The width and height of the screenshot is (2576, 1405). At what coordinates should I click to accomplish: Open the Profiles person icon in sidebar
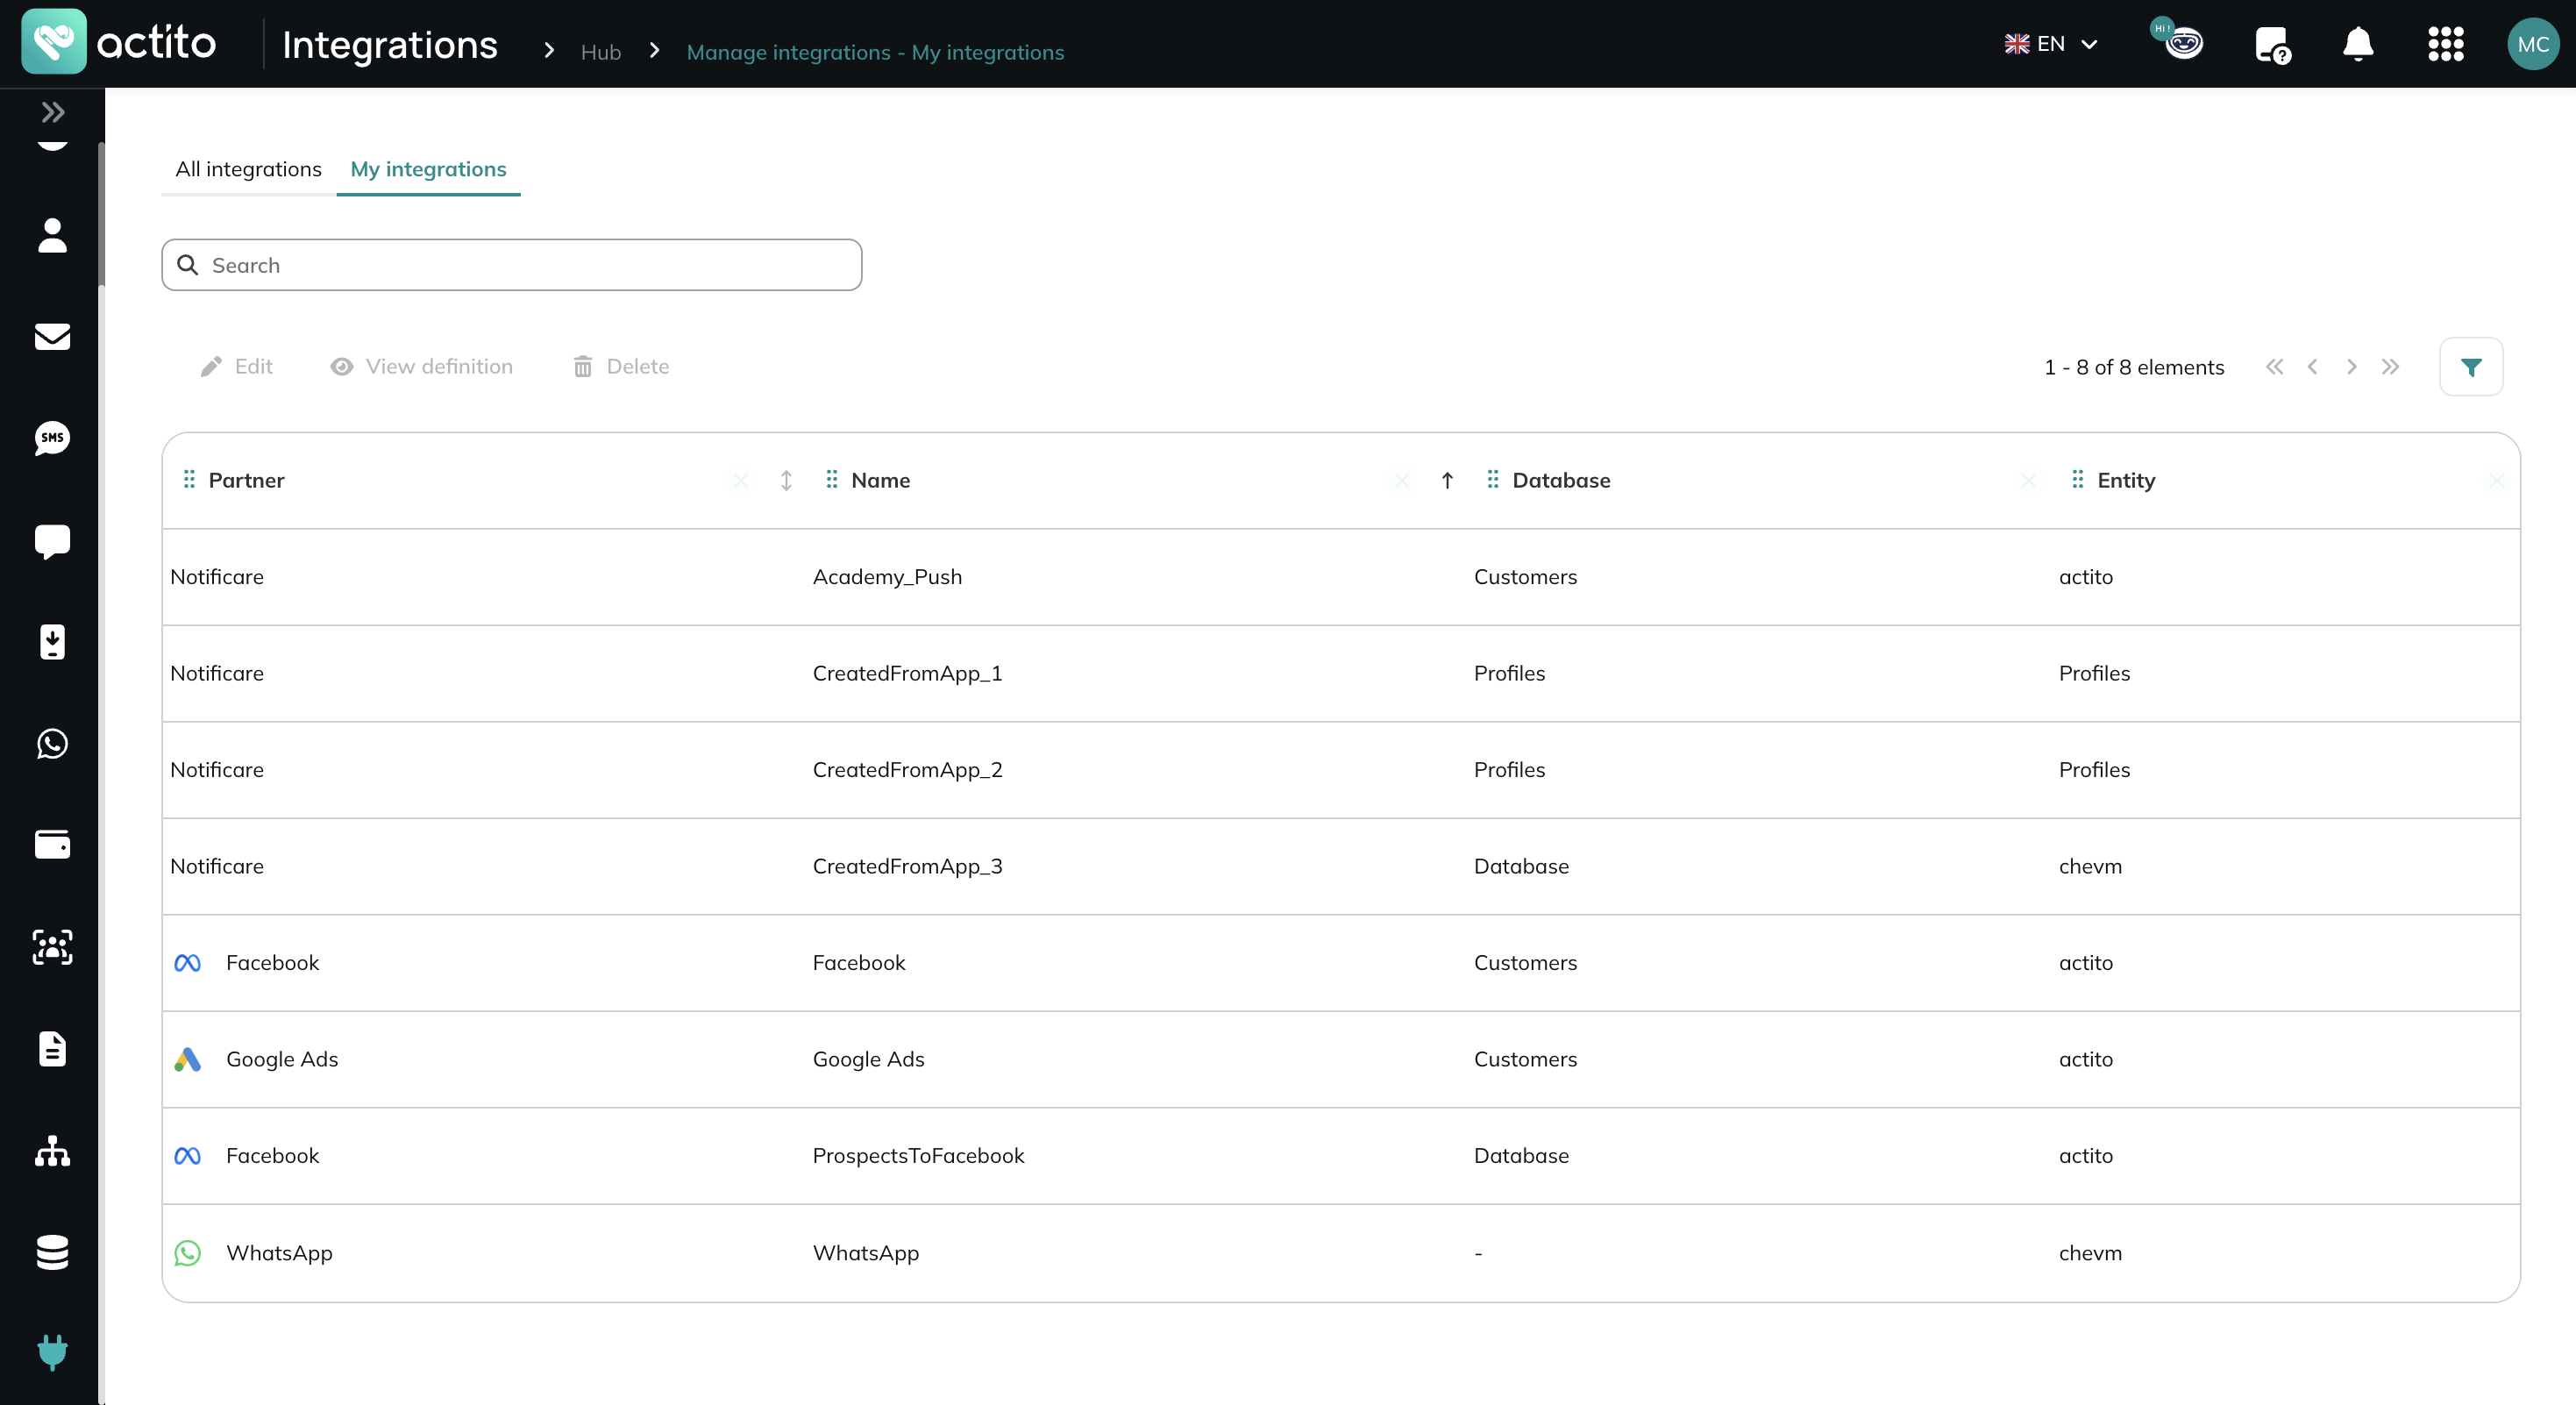(x=52, y=236)
